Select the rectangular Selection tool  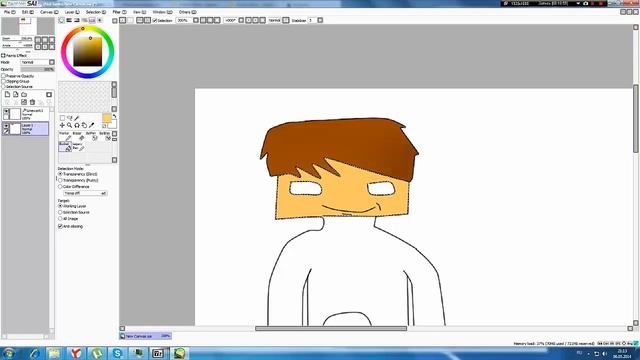click(x=62, y=118)
